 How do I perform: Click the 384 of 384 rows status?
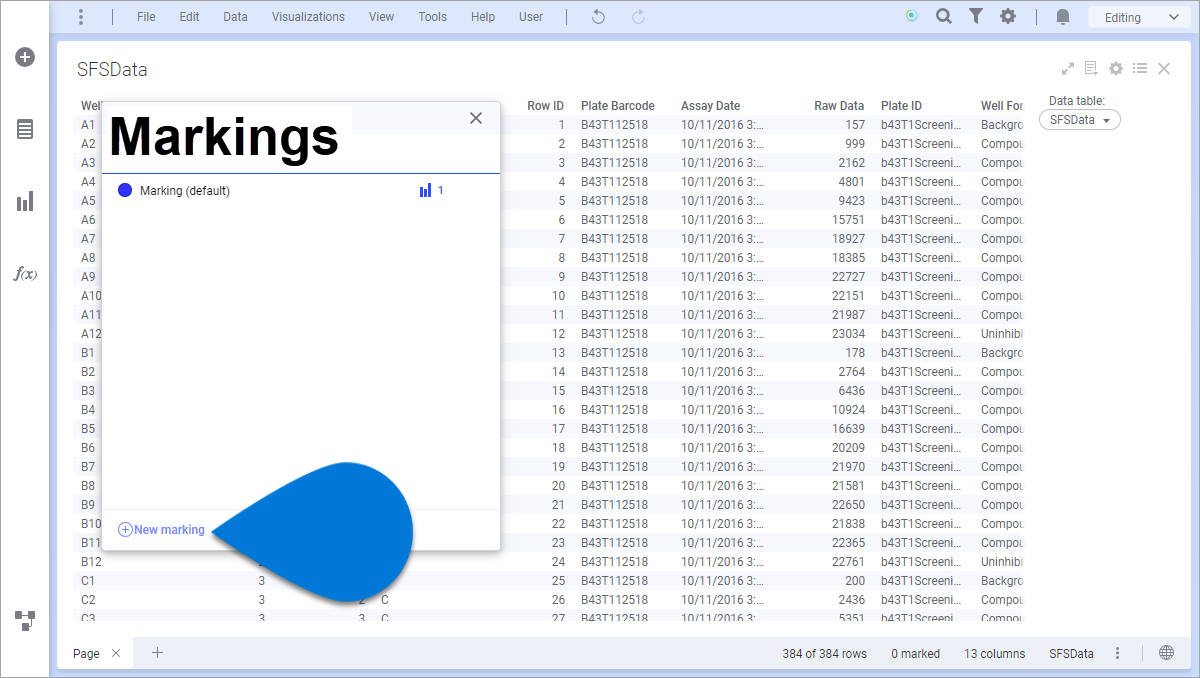click(825, 654)
